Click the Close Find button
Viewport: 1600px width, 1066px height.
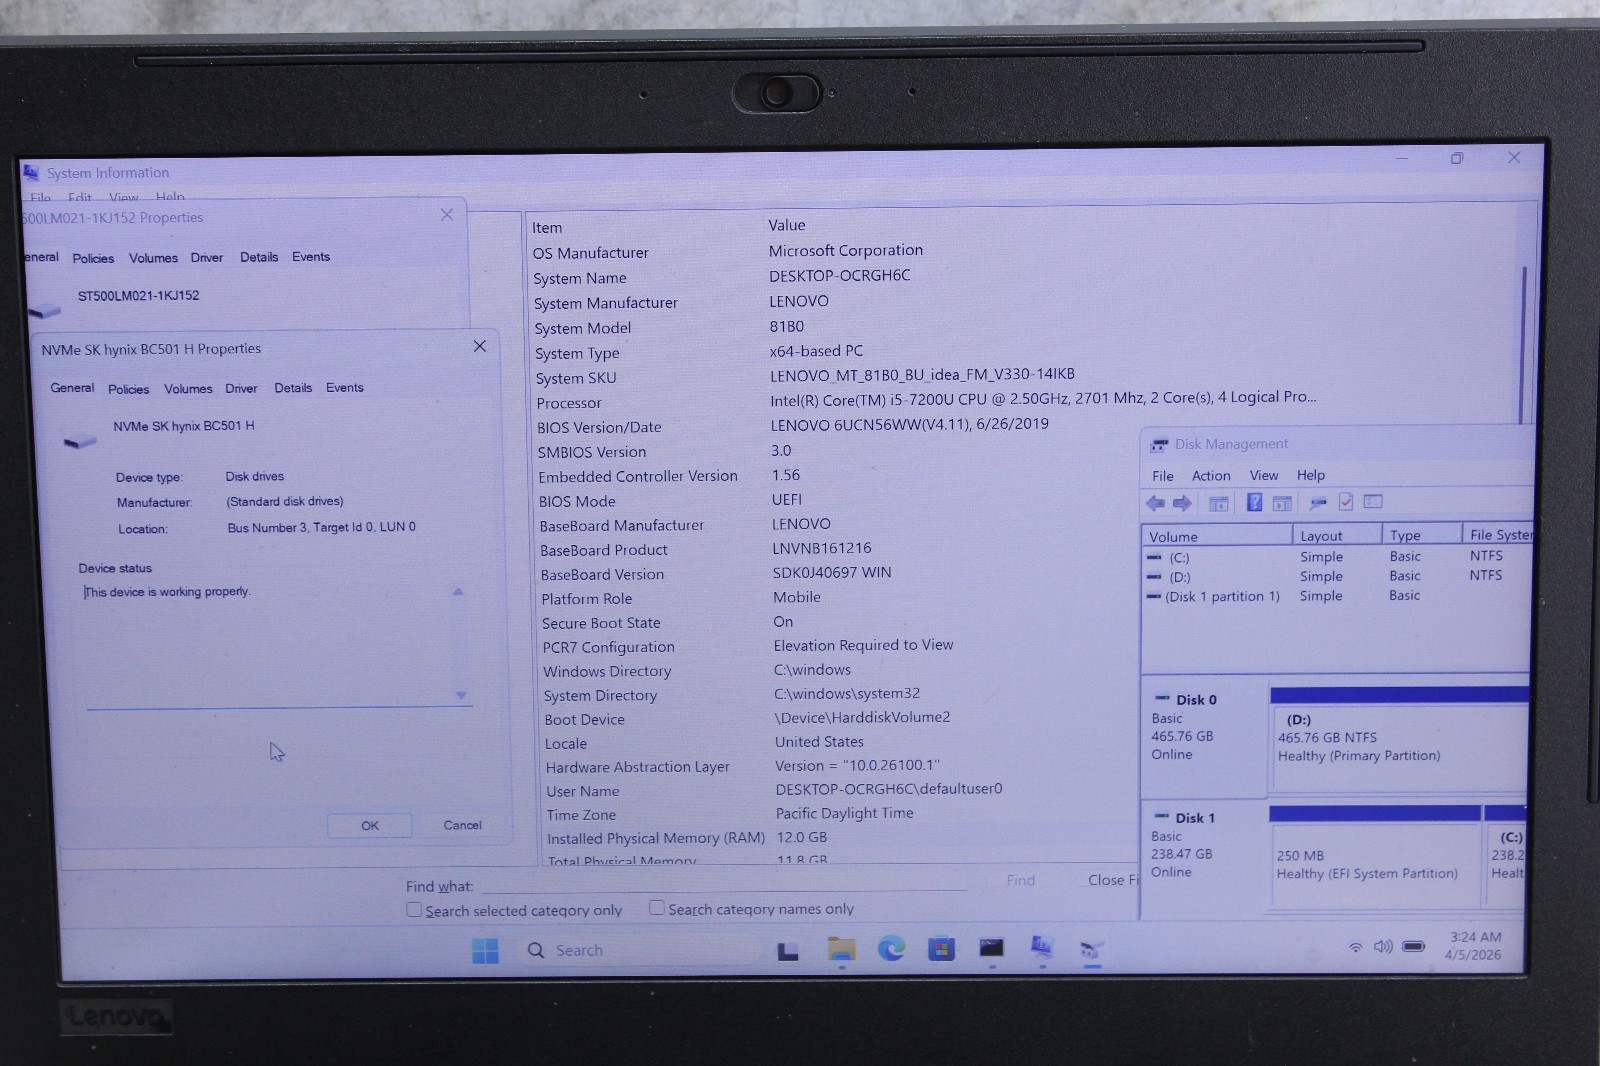(x=1112, y=880)
